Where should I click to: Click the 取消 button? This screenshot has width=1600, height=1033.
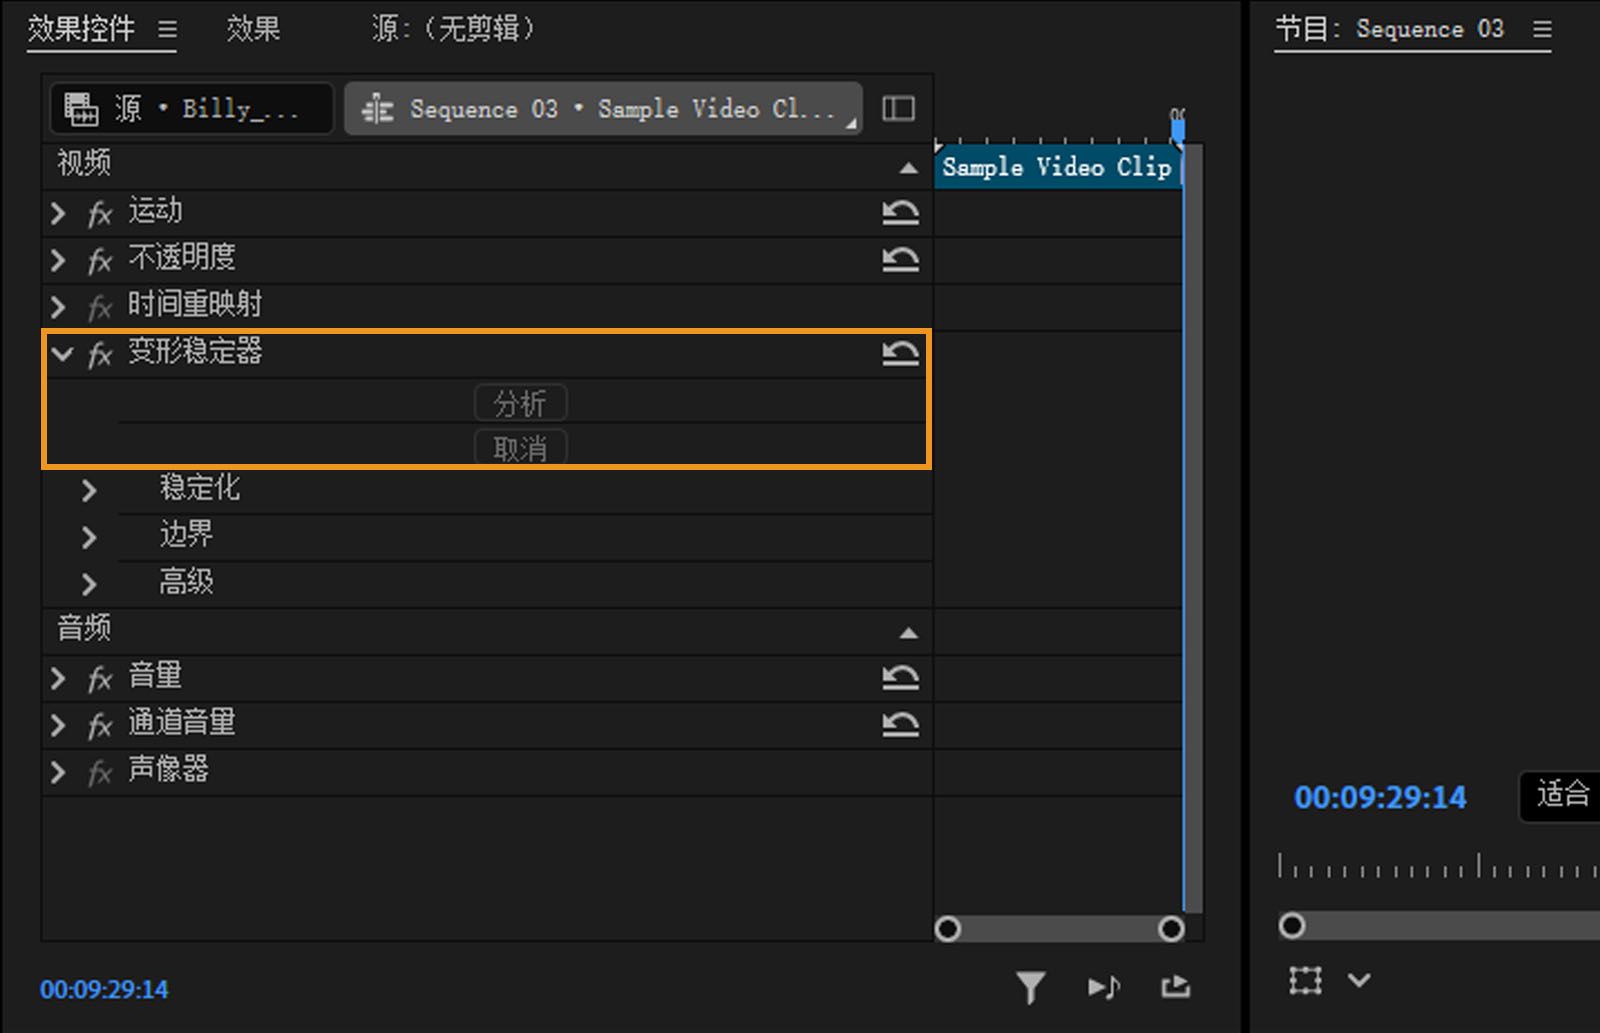coord(520,449)
